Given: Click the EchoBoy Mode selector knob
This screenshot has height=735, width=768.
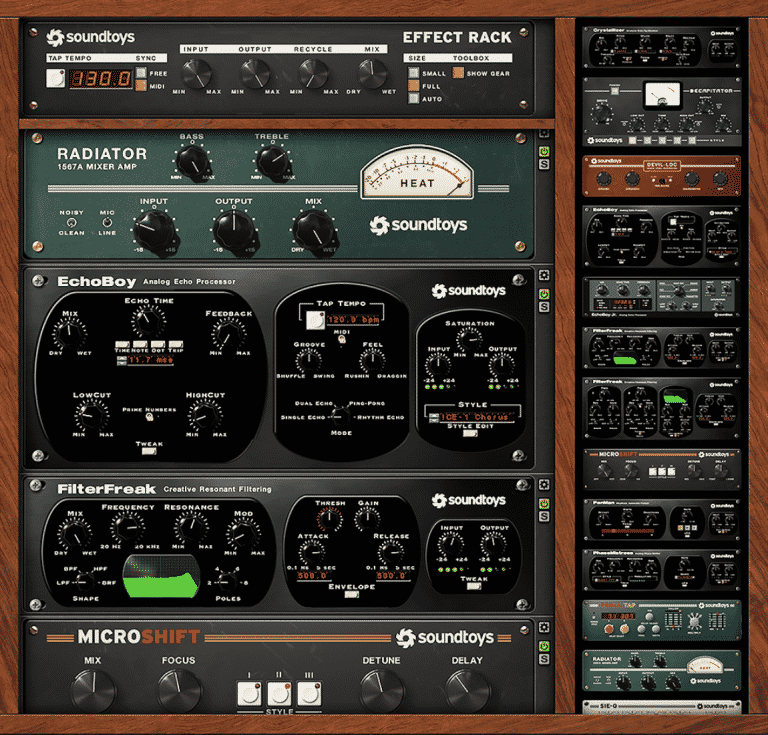Looking at the screenshot, I should click(x=341, y=416).
